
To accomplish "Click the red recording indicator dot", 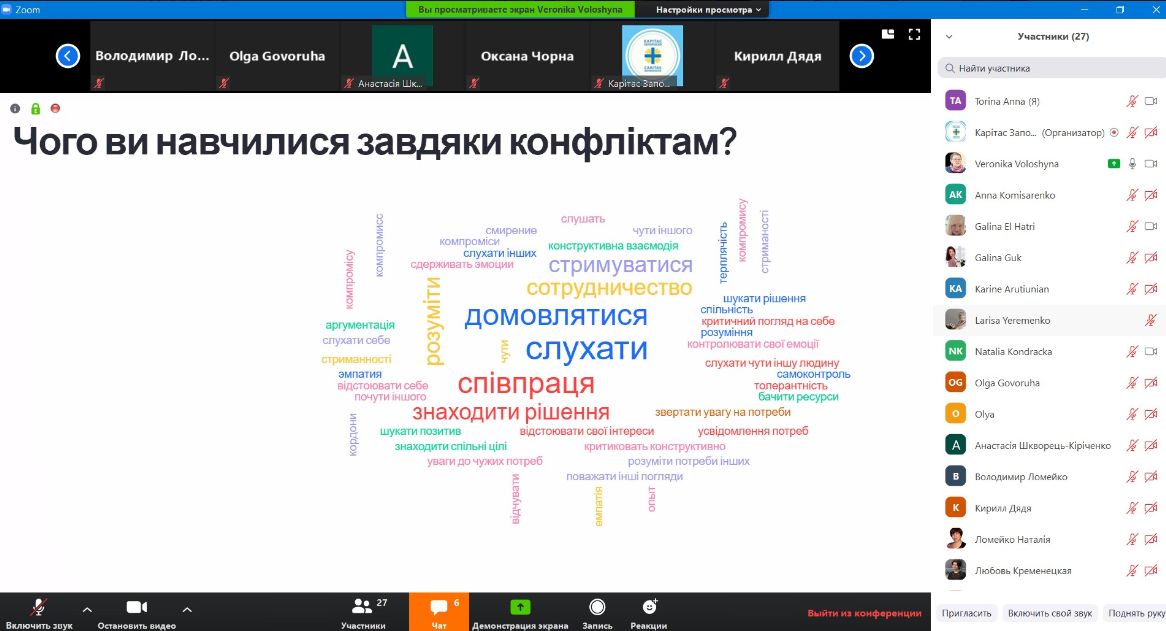I will point(55,109).
